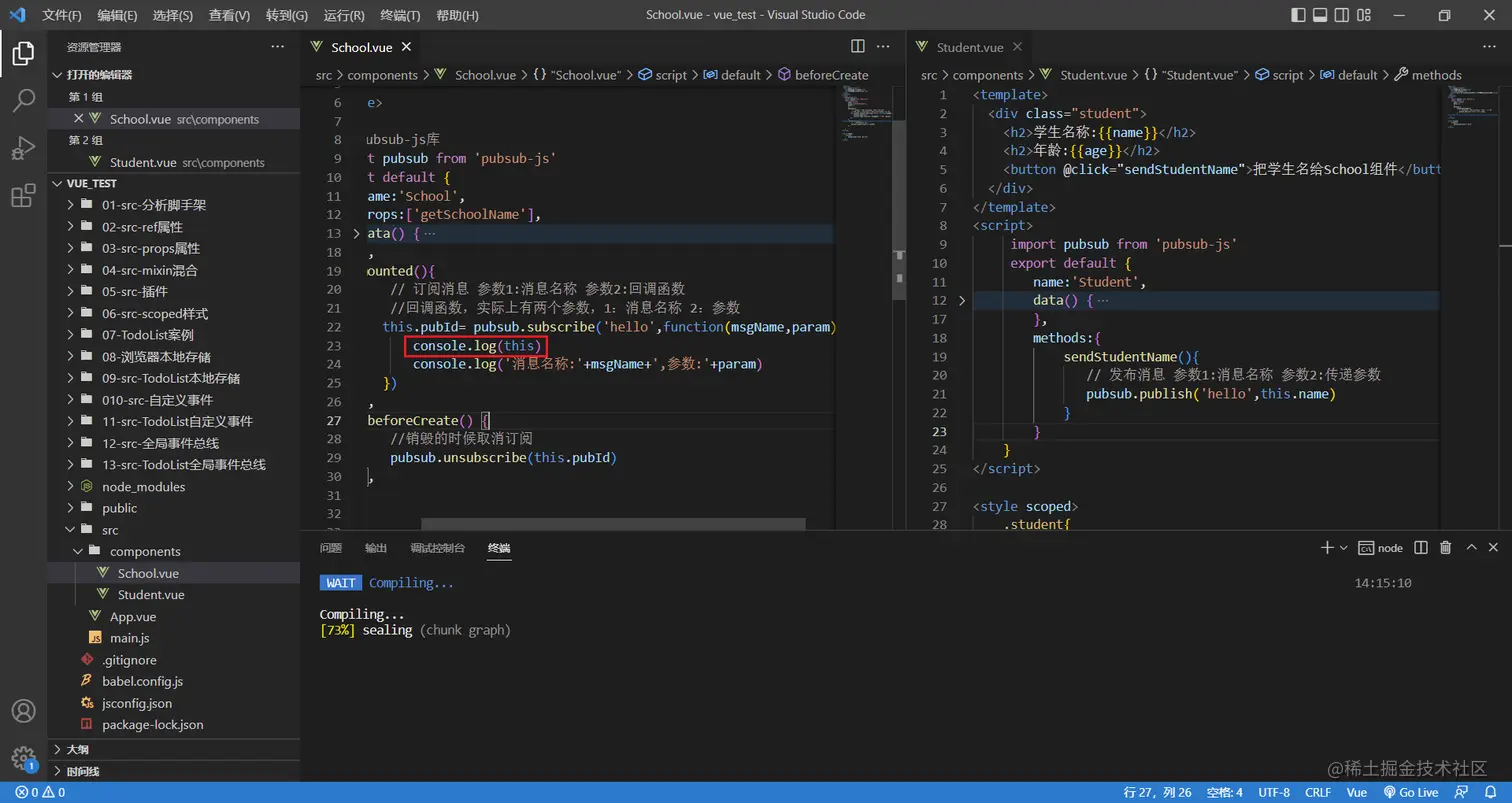Select the School.vue editor tab

(x=362, y=47)
